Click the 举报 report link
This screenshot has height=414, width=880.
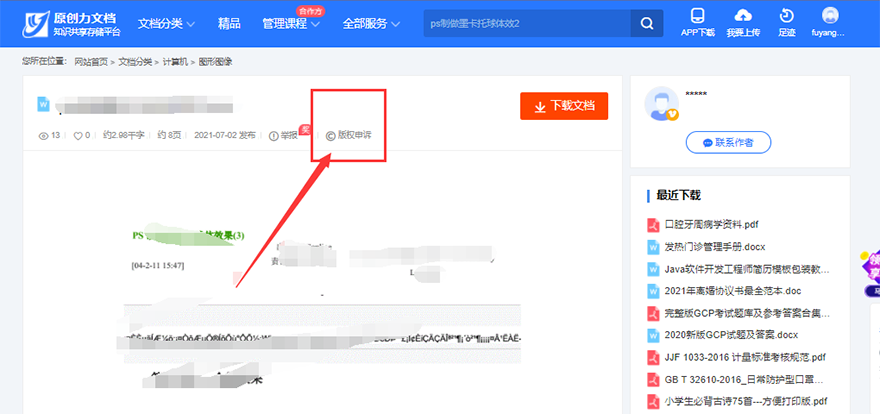point(284,135)
